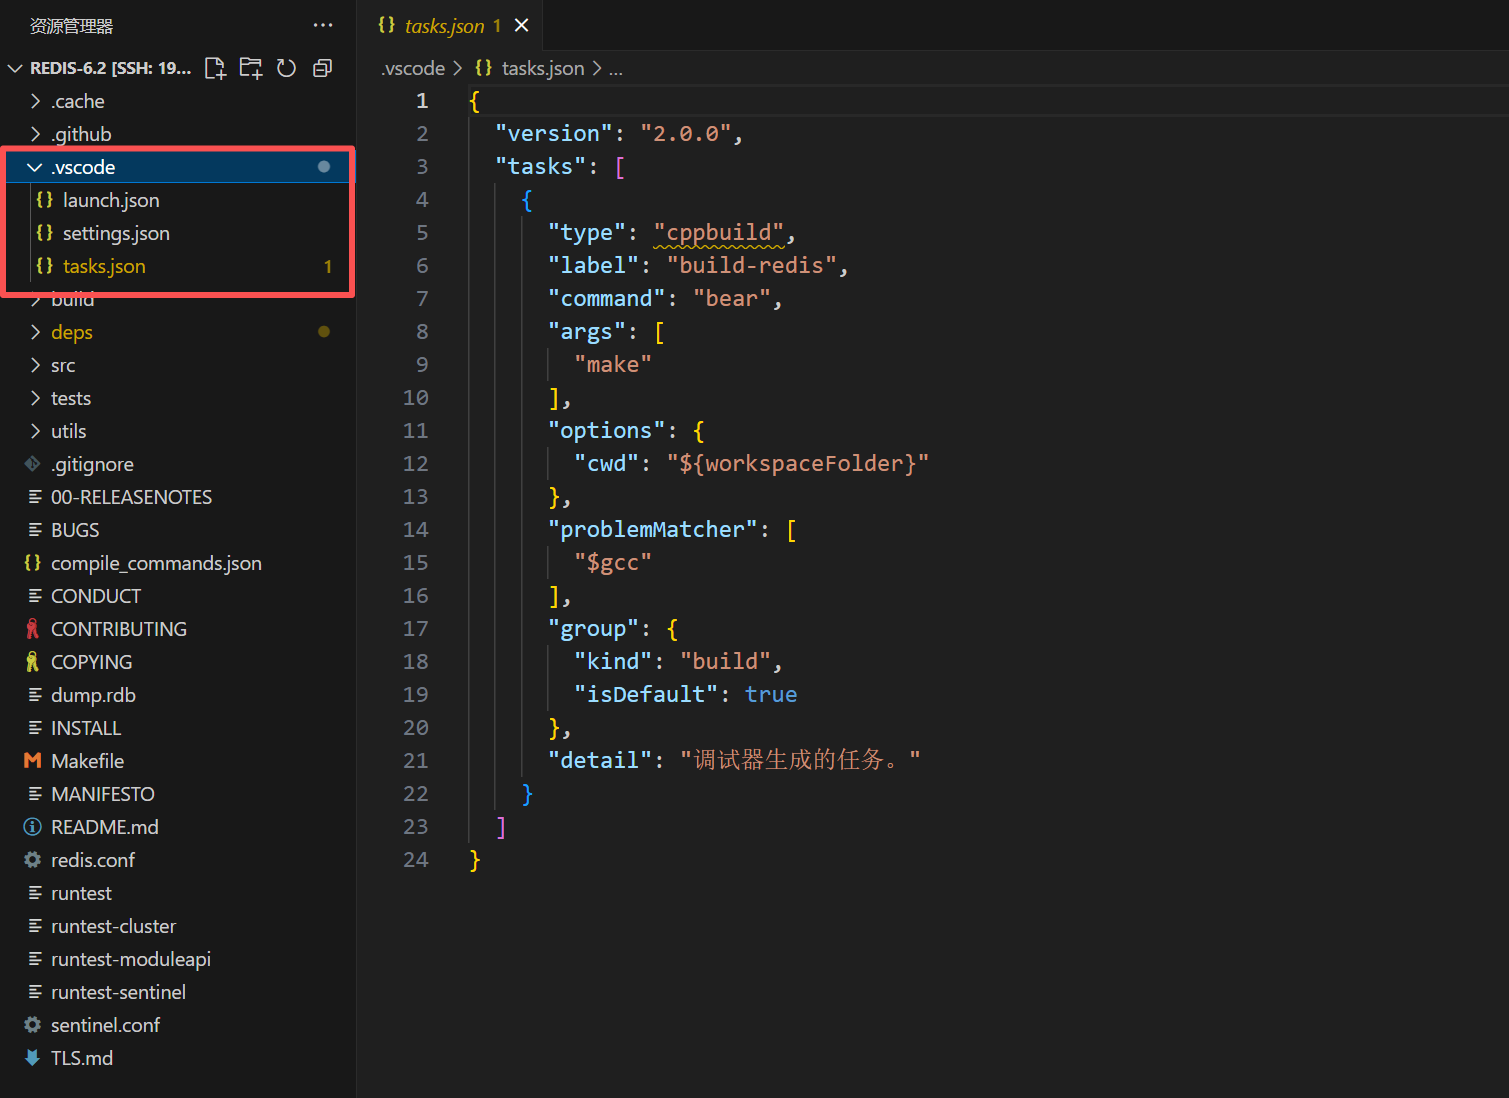Click the launch.json braces icon

45,200
